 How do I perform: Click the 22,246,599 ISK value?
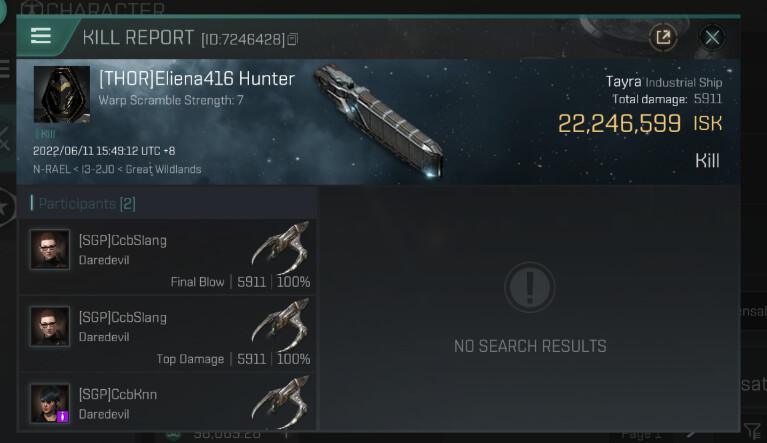coord(640,123)
